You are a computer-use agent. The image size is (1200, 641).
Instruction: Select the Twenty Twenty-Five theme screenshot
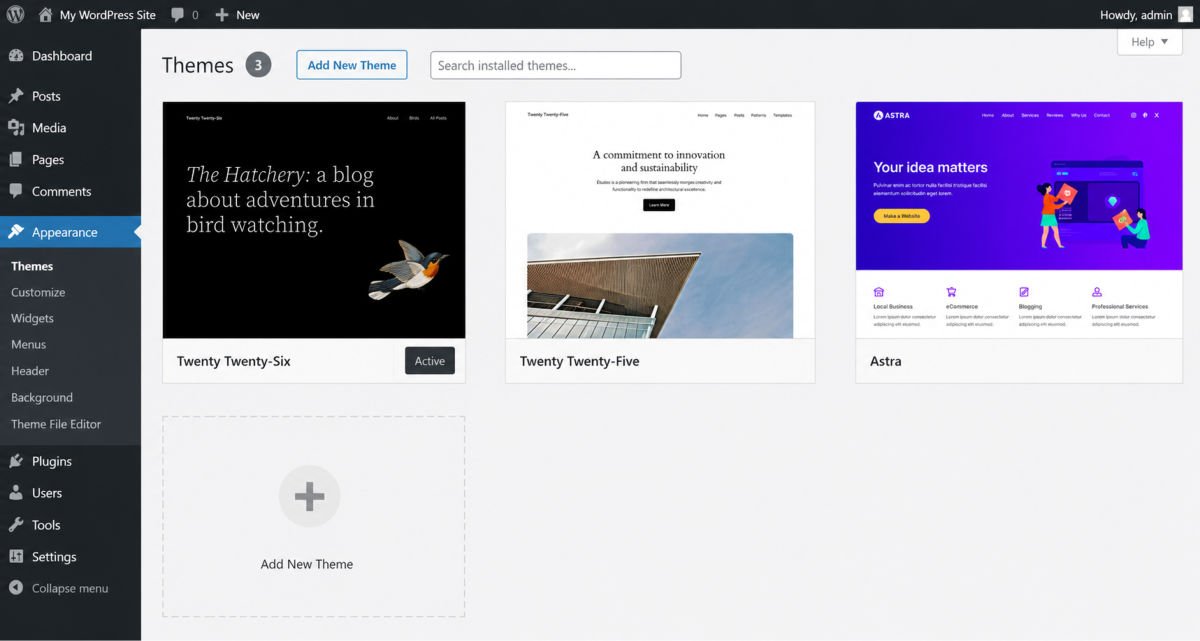(660, 220)
